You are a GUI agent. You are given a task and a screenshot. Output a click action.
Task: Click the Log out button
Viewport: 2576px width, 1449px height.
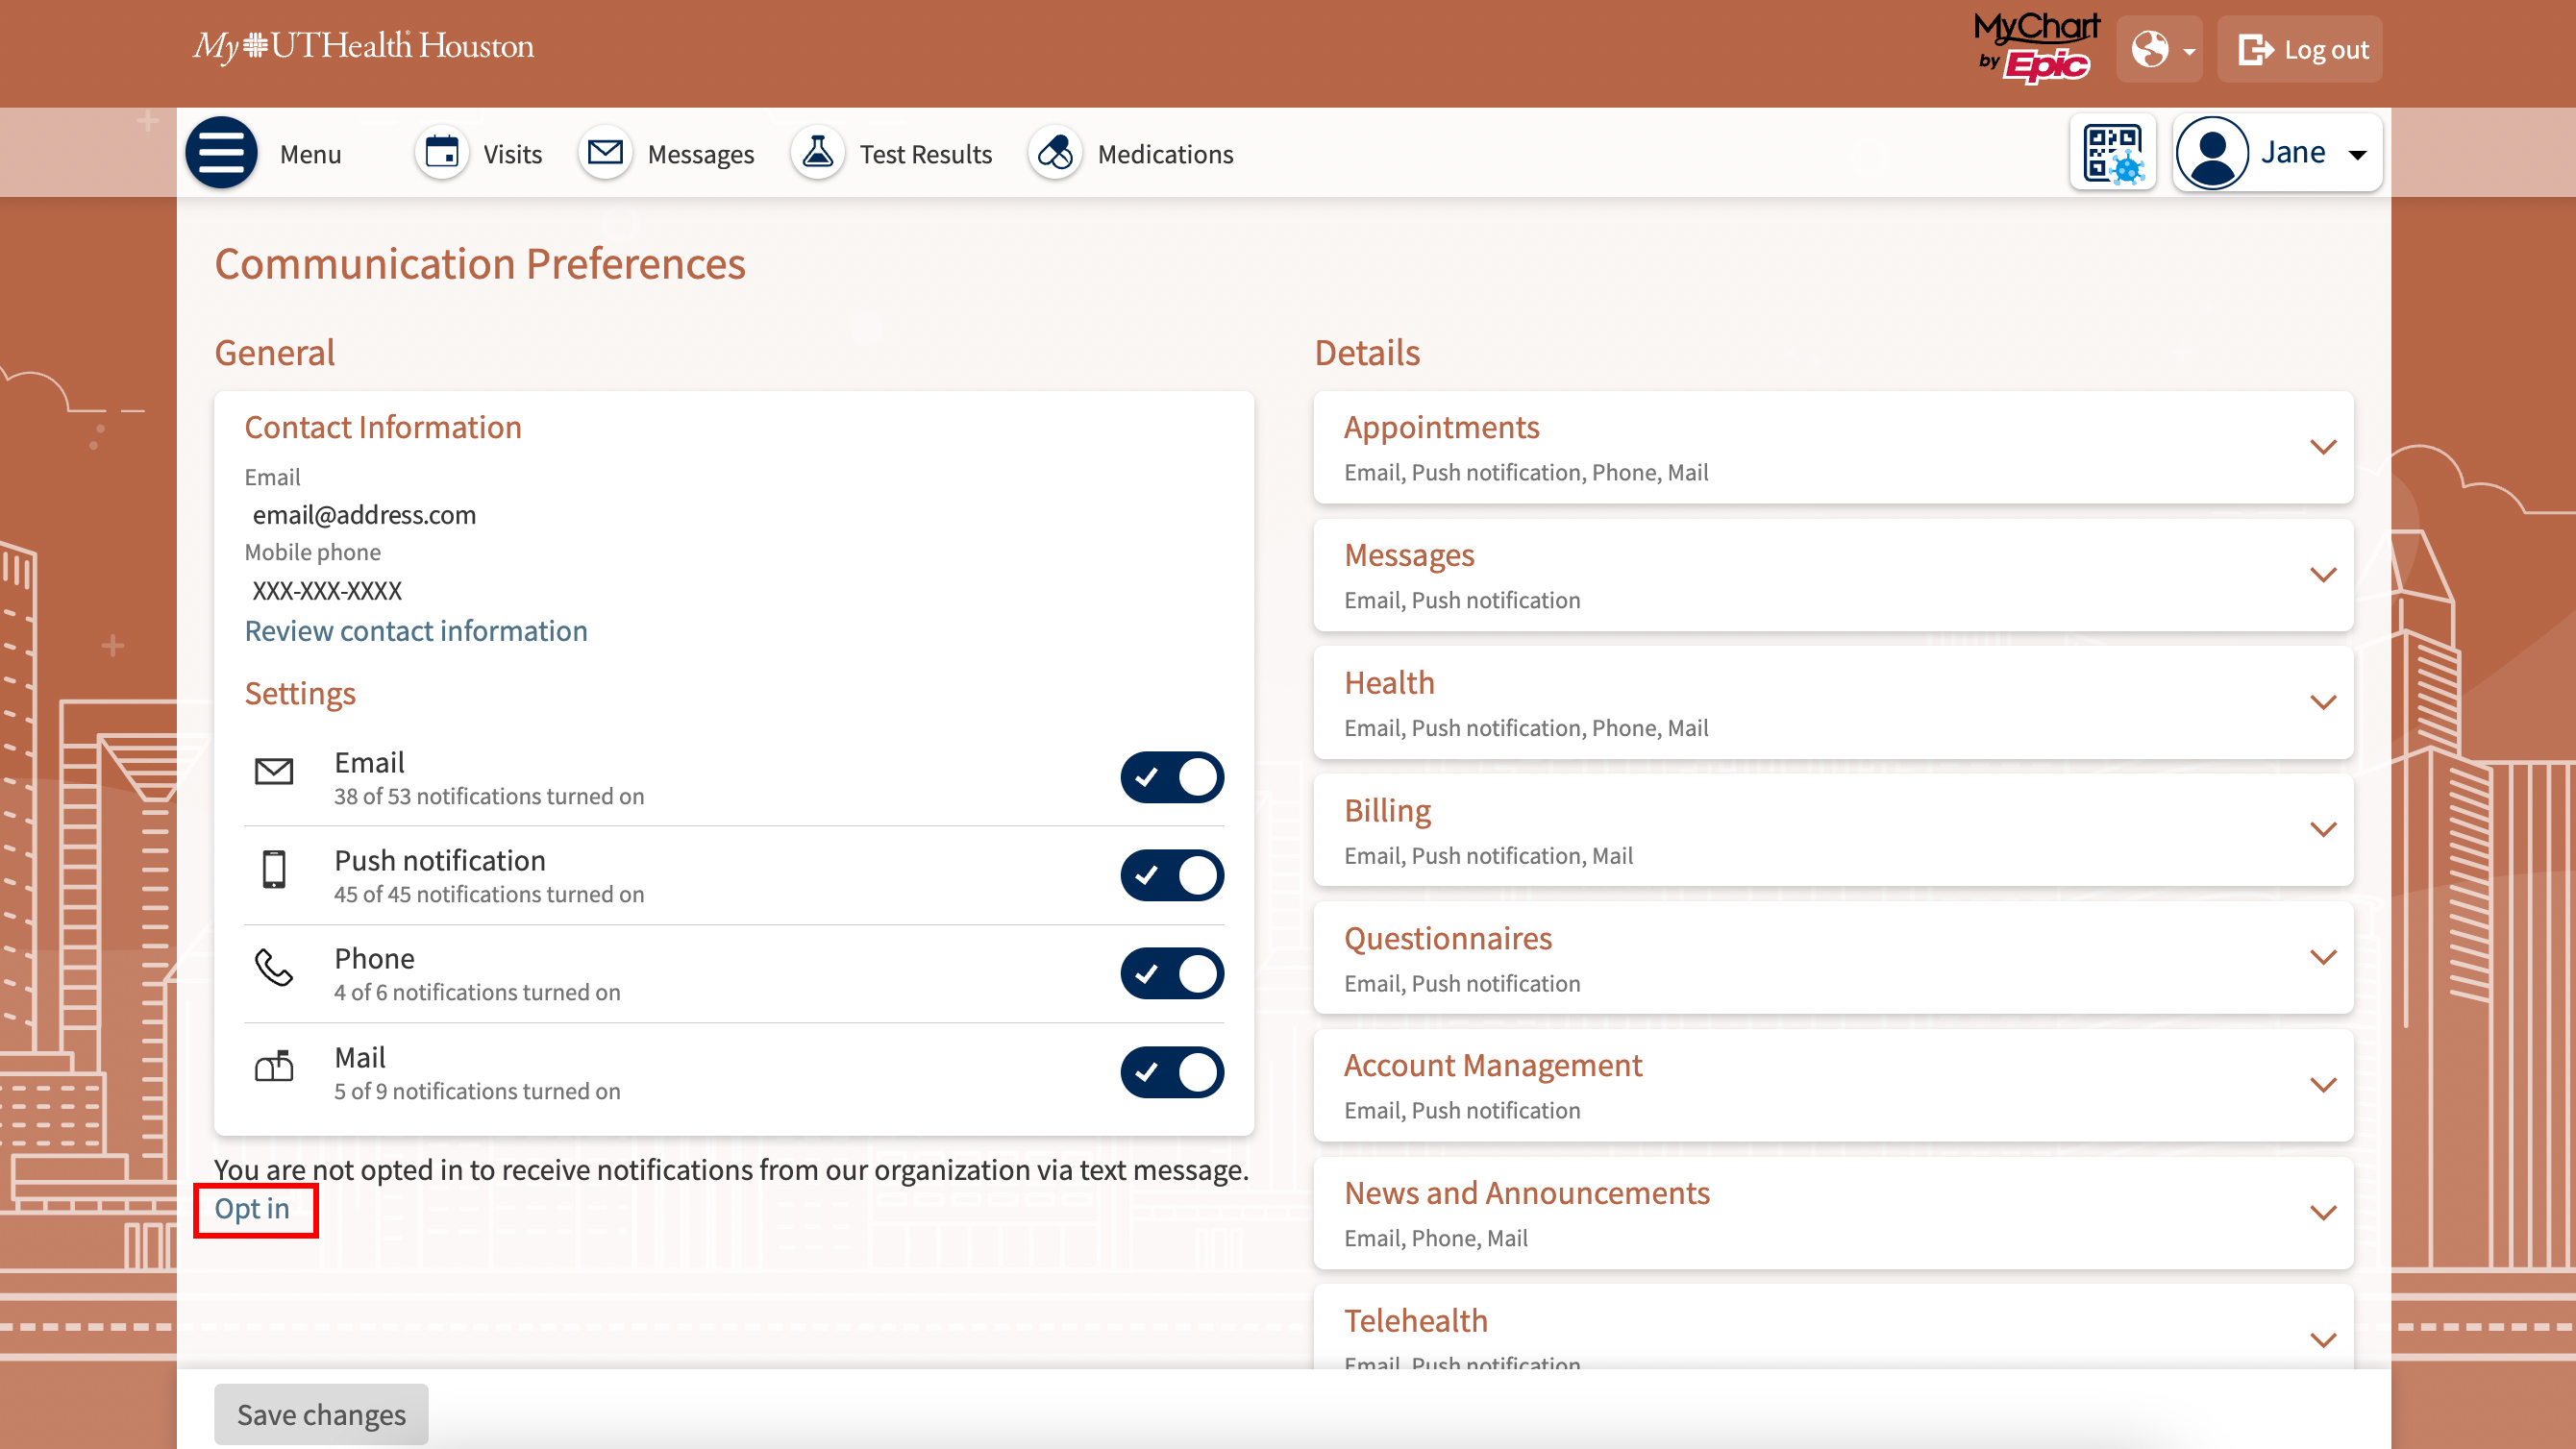2300,49
